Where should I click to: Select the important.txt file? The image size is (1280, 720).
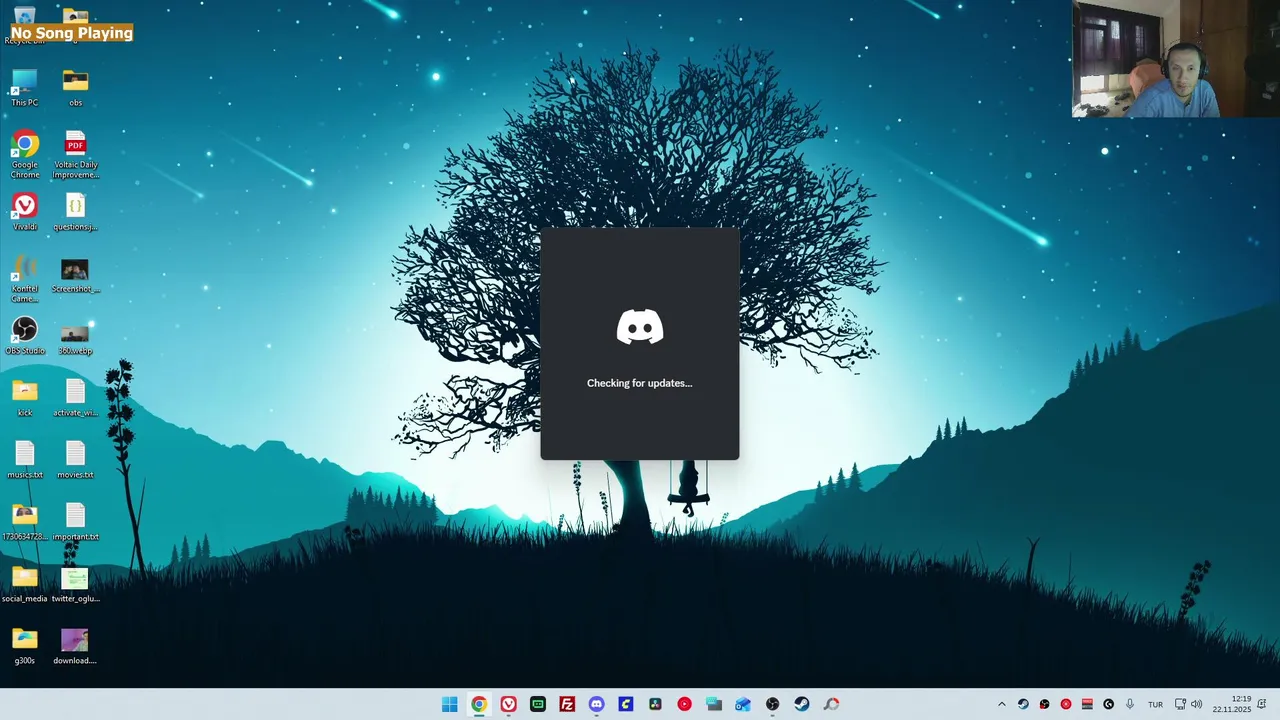75,522
